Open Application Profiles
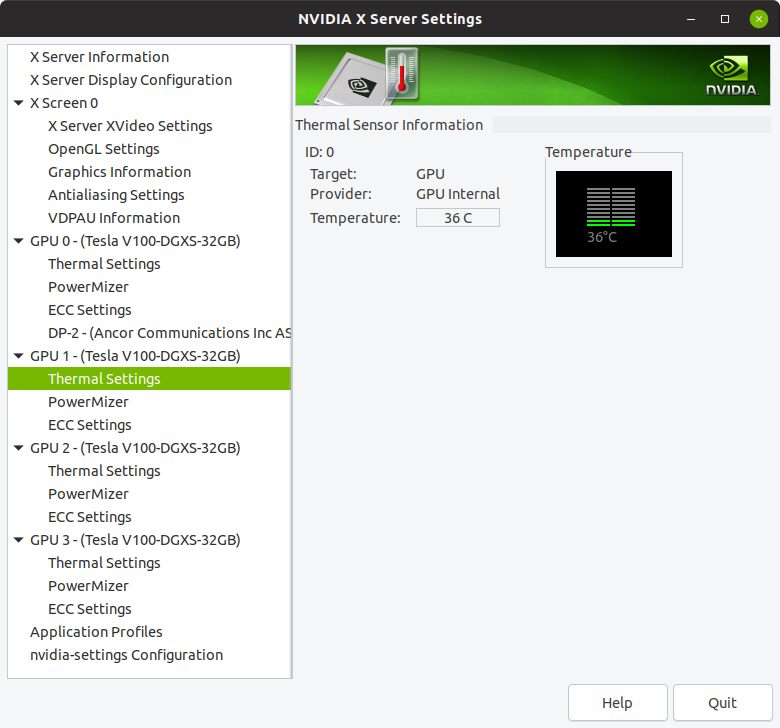The width and height of the screenshot is (780, 728). tap(96, 632)
